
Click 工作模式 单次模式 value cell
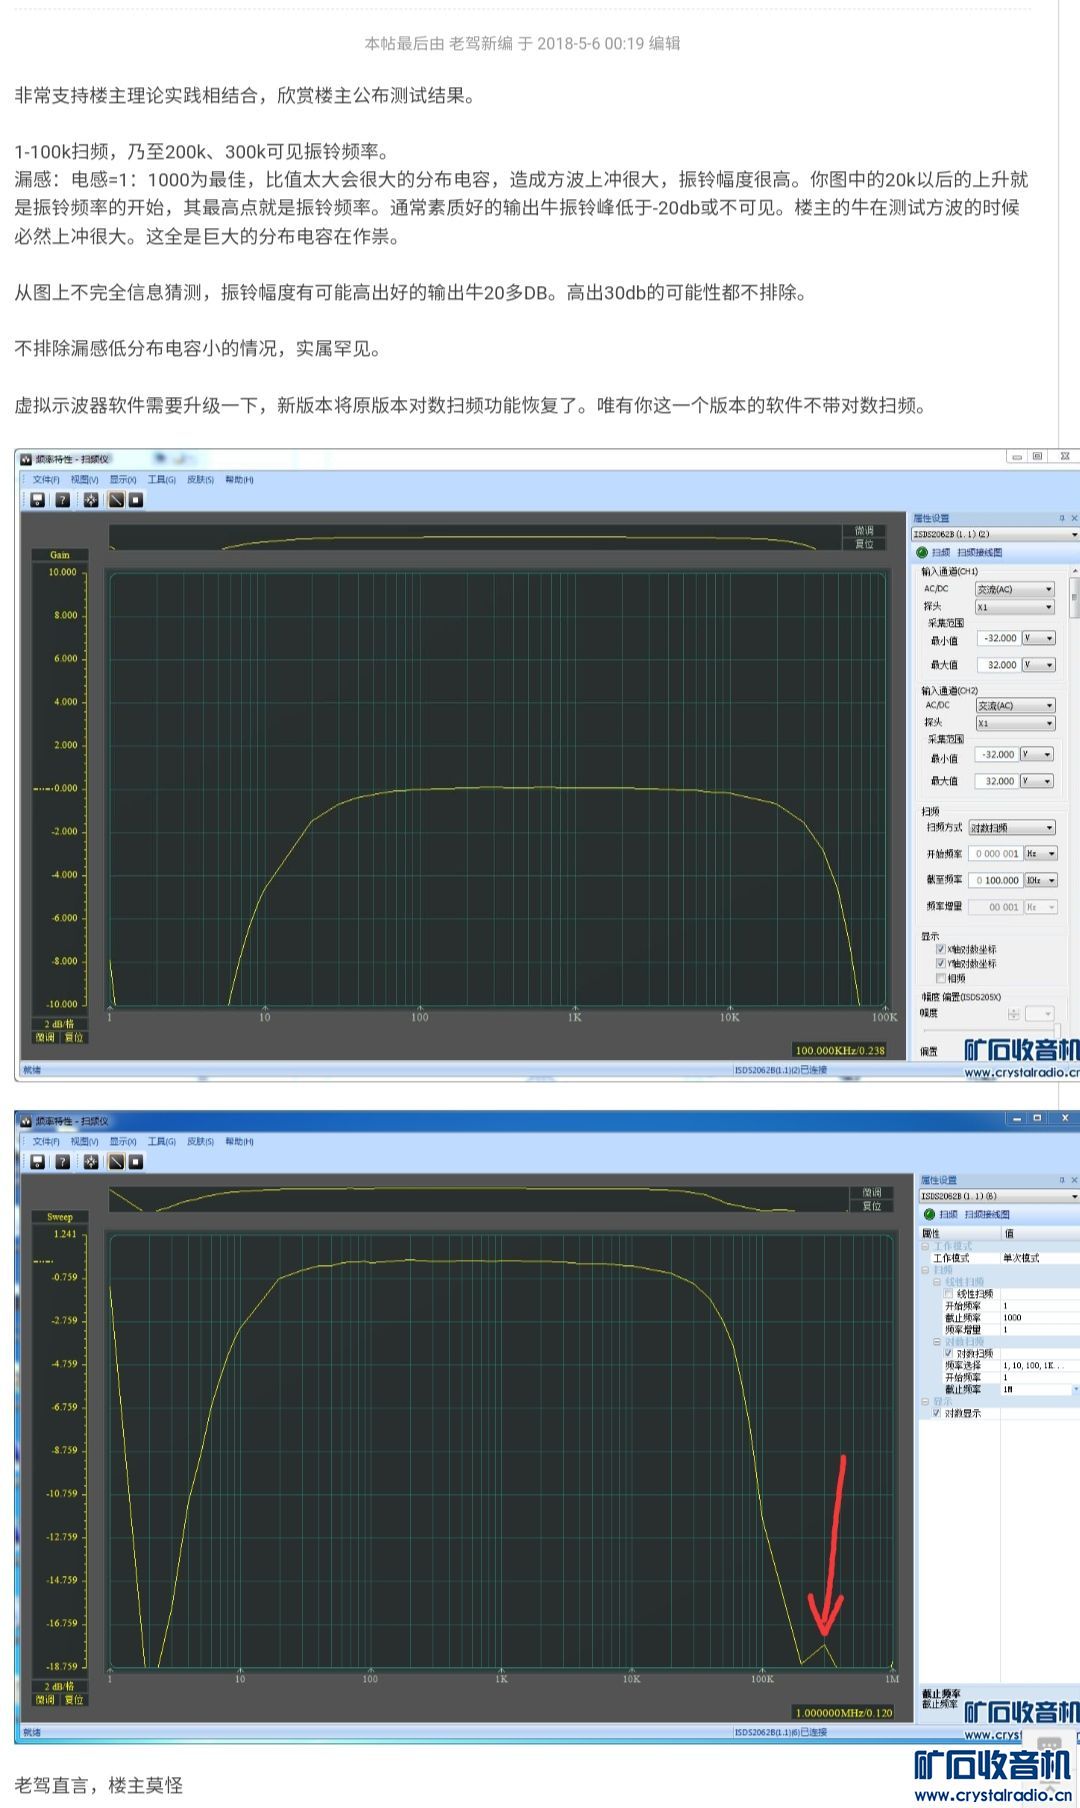click(1040, 1258)
